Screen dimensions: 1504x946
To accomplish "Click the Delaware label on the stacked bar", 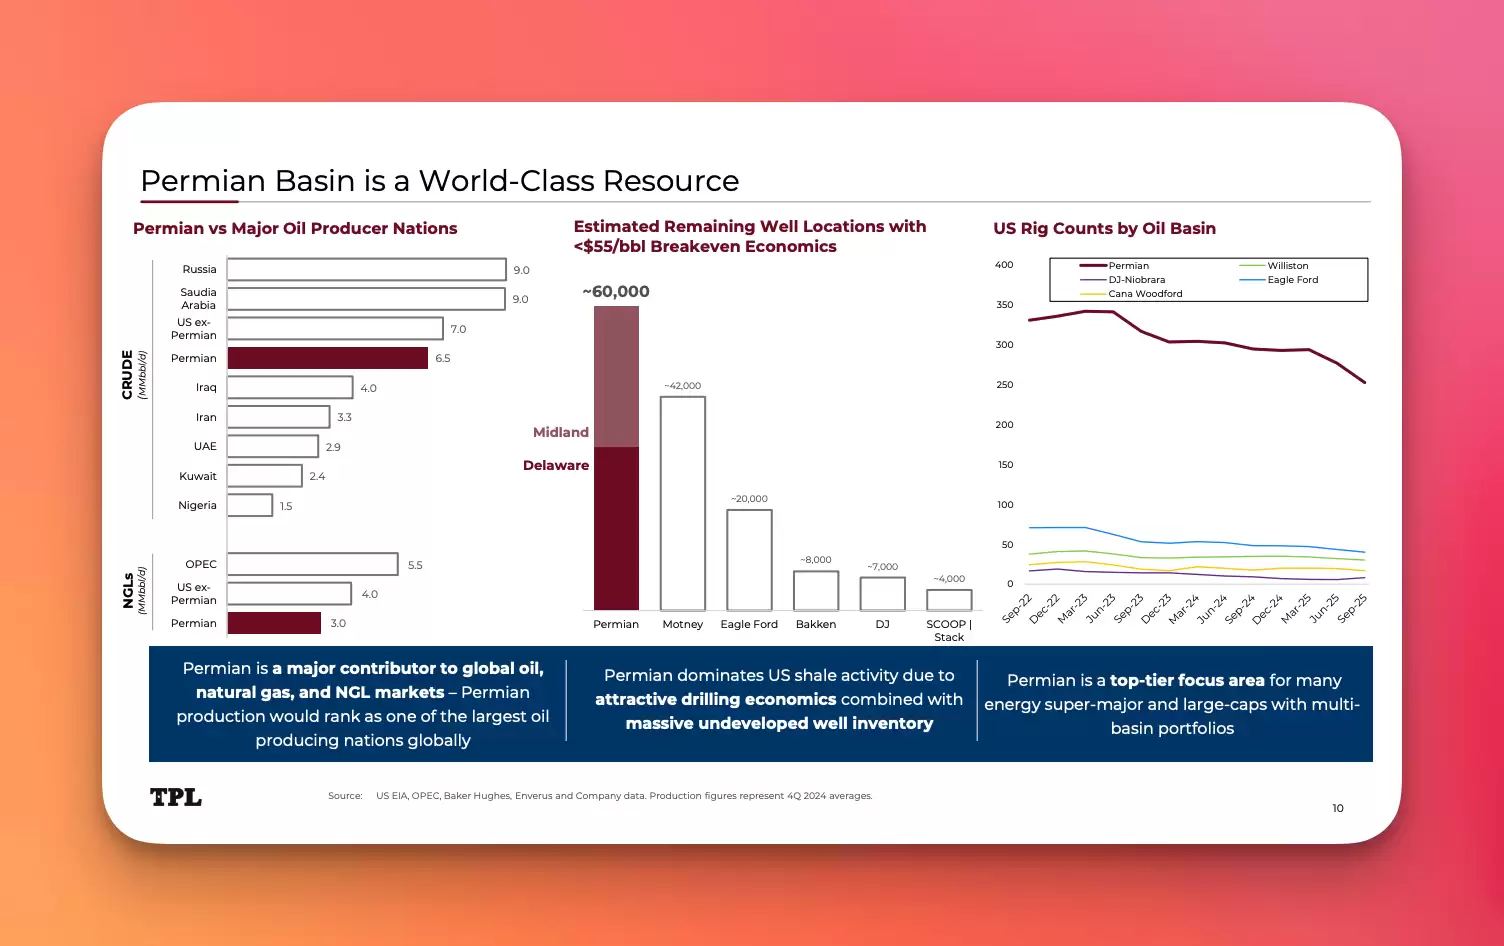I will (556, 465).
